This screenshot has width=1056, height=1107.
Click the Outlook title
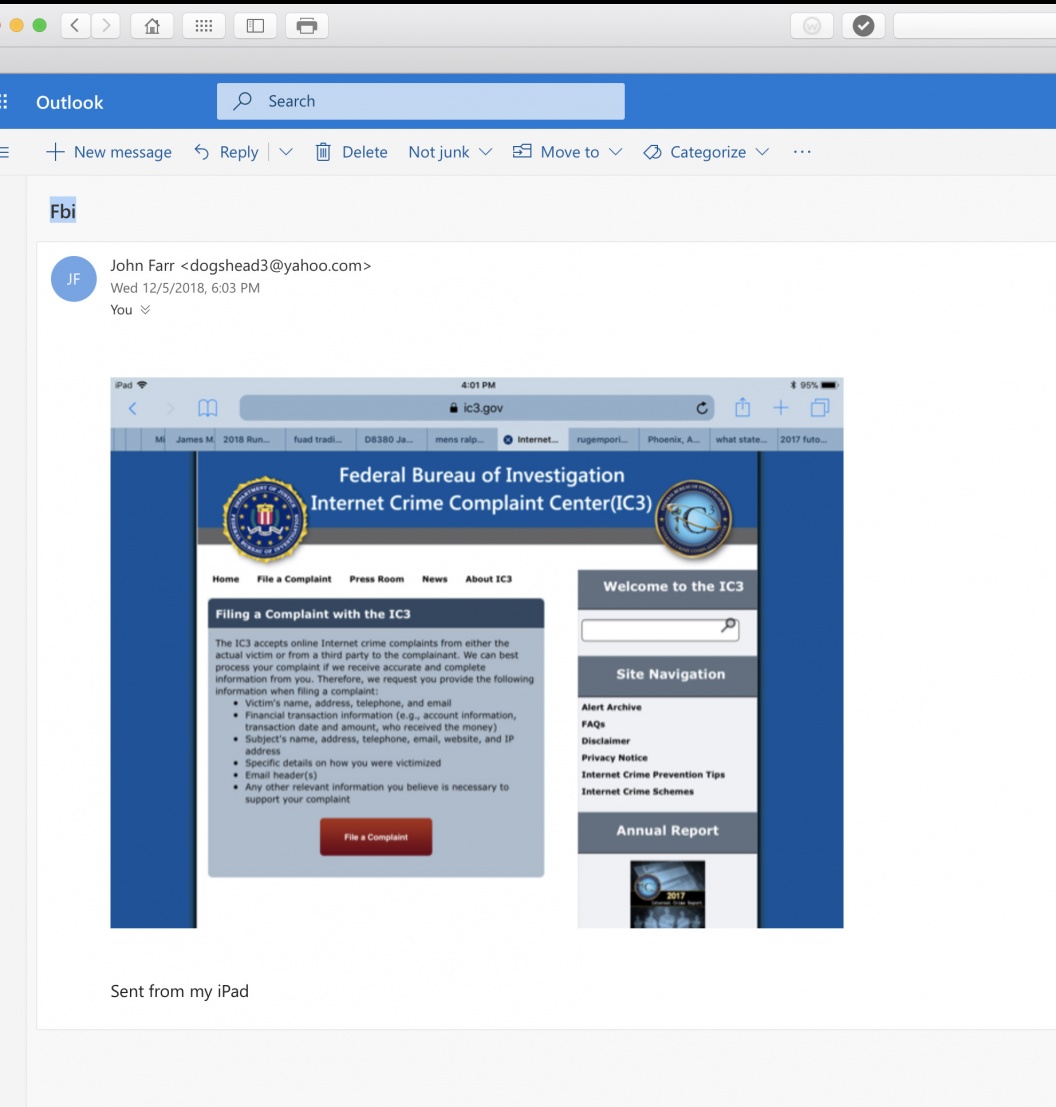pos(69,102)
